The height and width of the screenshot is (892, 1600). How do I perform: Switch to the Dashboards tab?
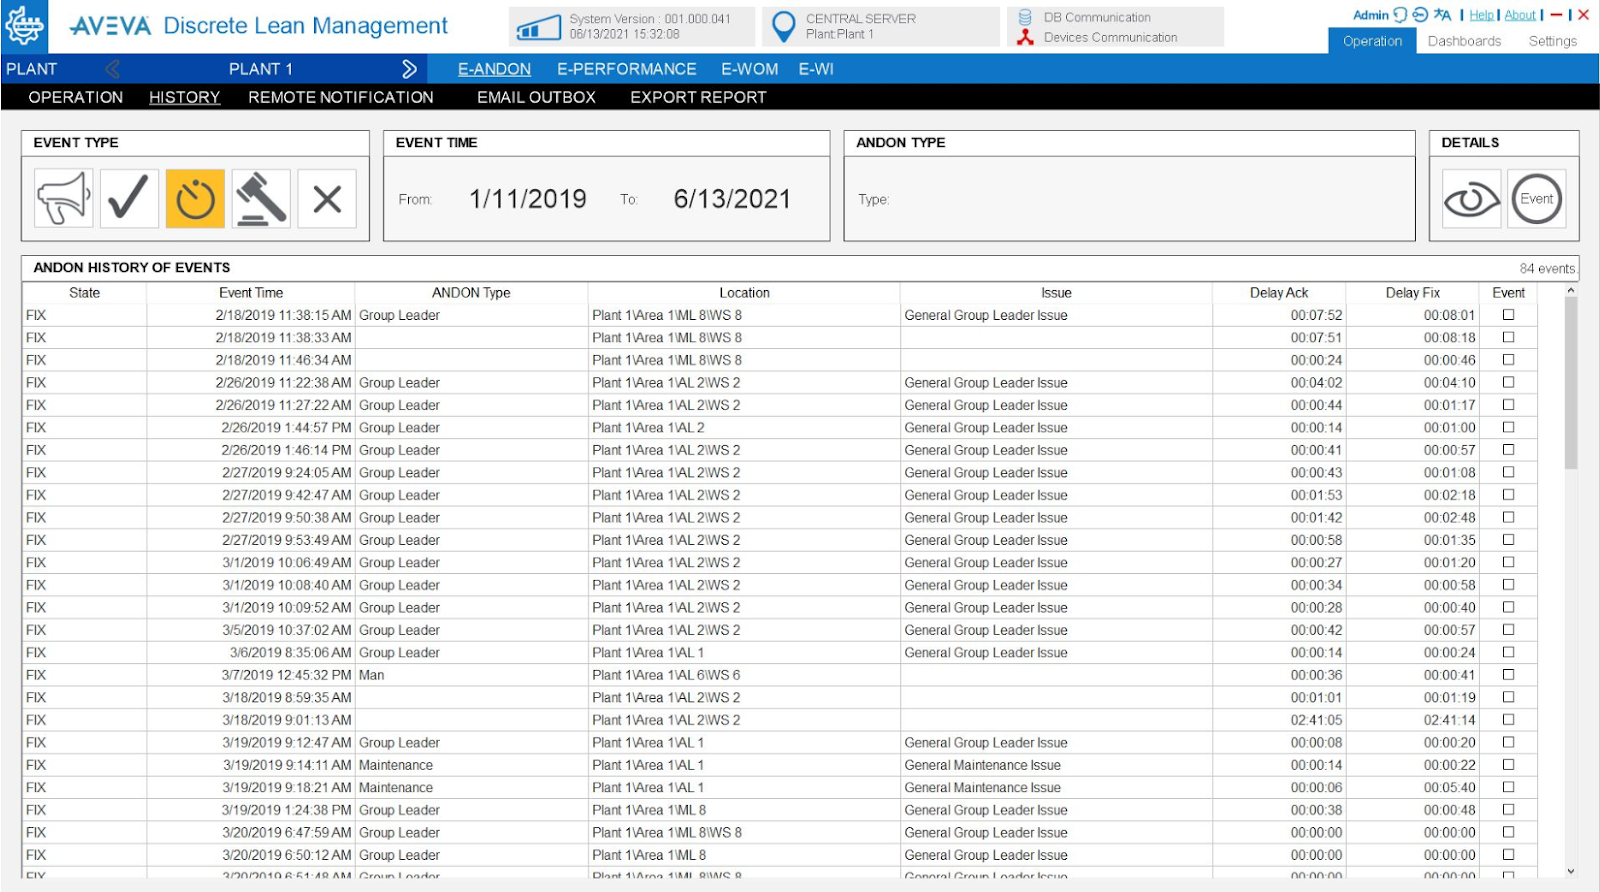[1464, 41]
